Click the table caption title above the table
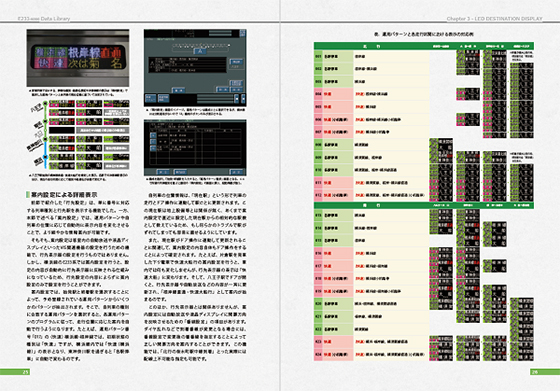 [x=424, y=34]
